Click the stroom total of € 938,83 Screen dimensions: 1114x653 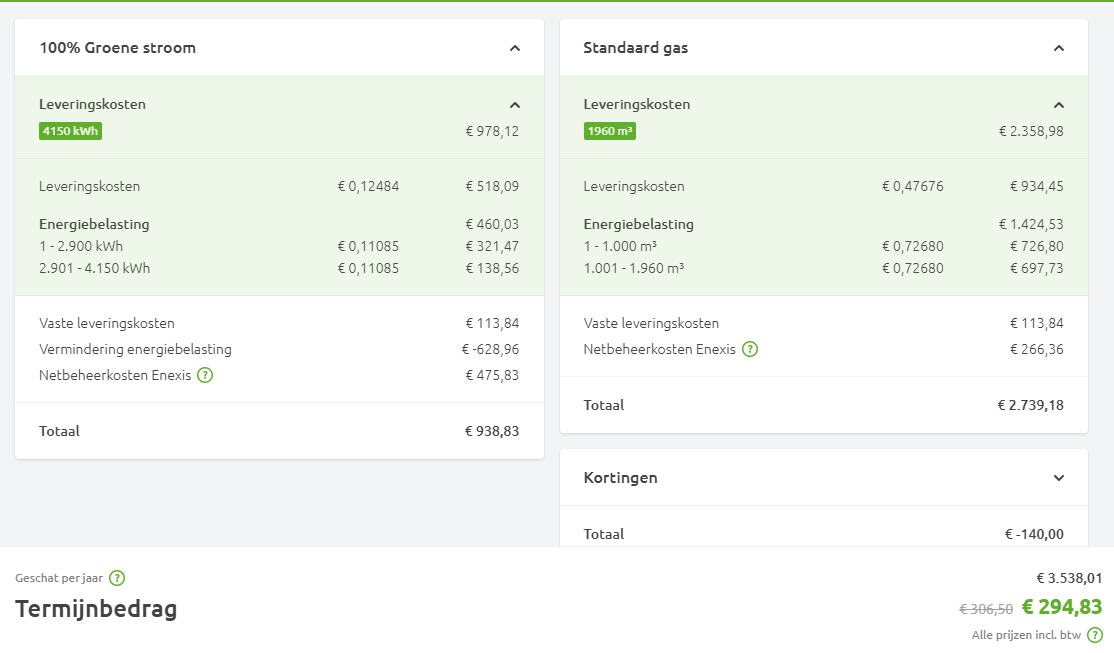click(x=492, y=432)
